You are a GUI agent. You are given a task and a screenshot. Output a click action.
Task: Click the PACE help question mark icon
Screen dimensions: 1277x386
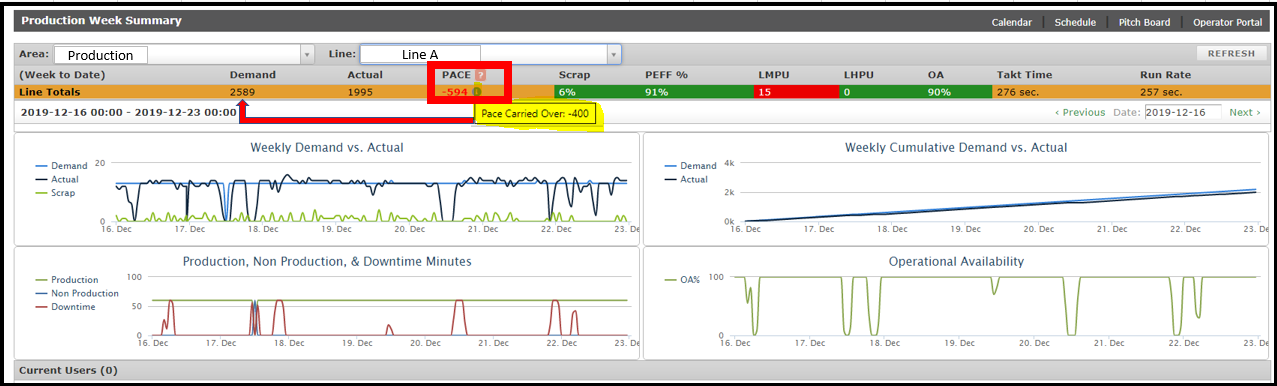pos(481,75)
